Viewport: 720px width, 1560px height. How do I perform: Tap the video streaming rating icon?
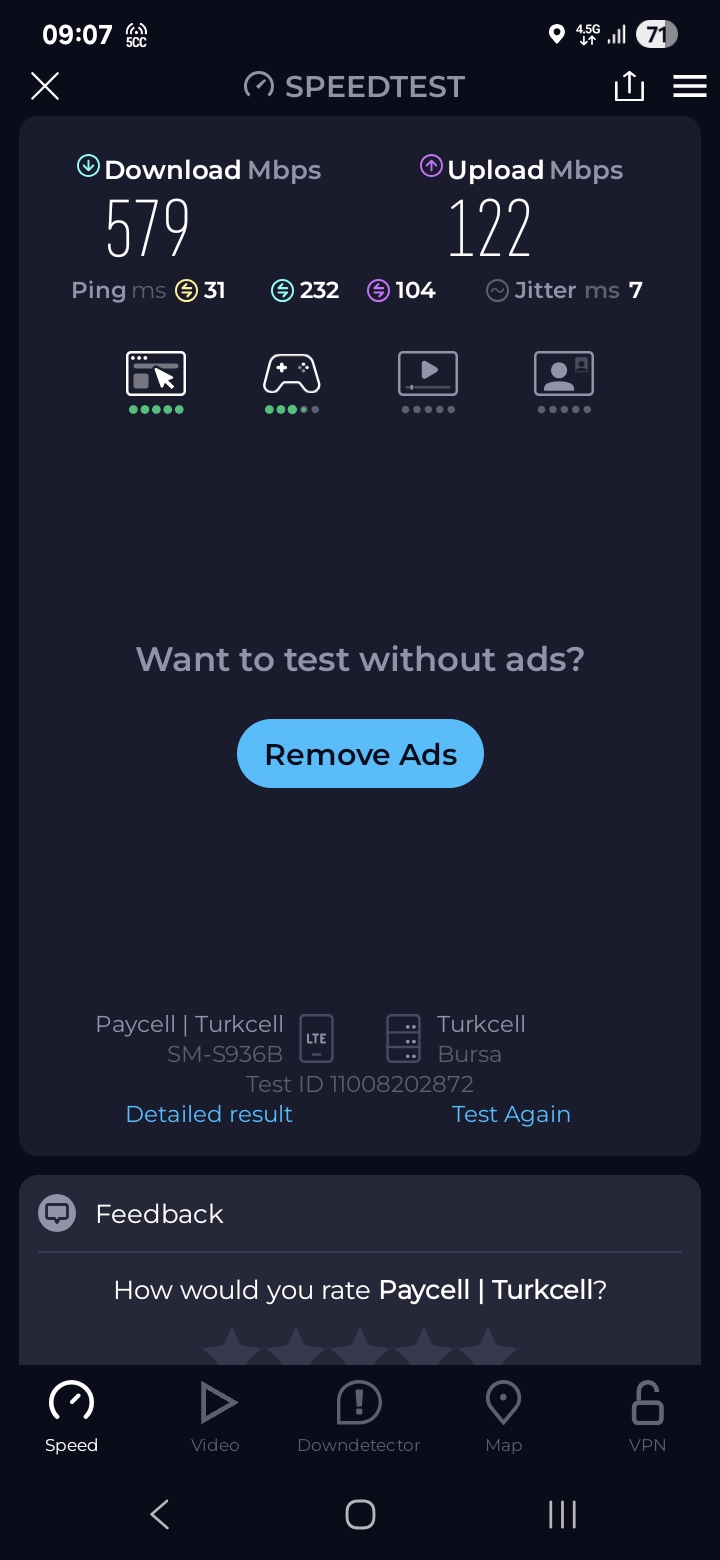[x=428, y=374]
